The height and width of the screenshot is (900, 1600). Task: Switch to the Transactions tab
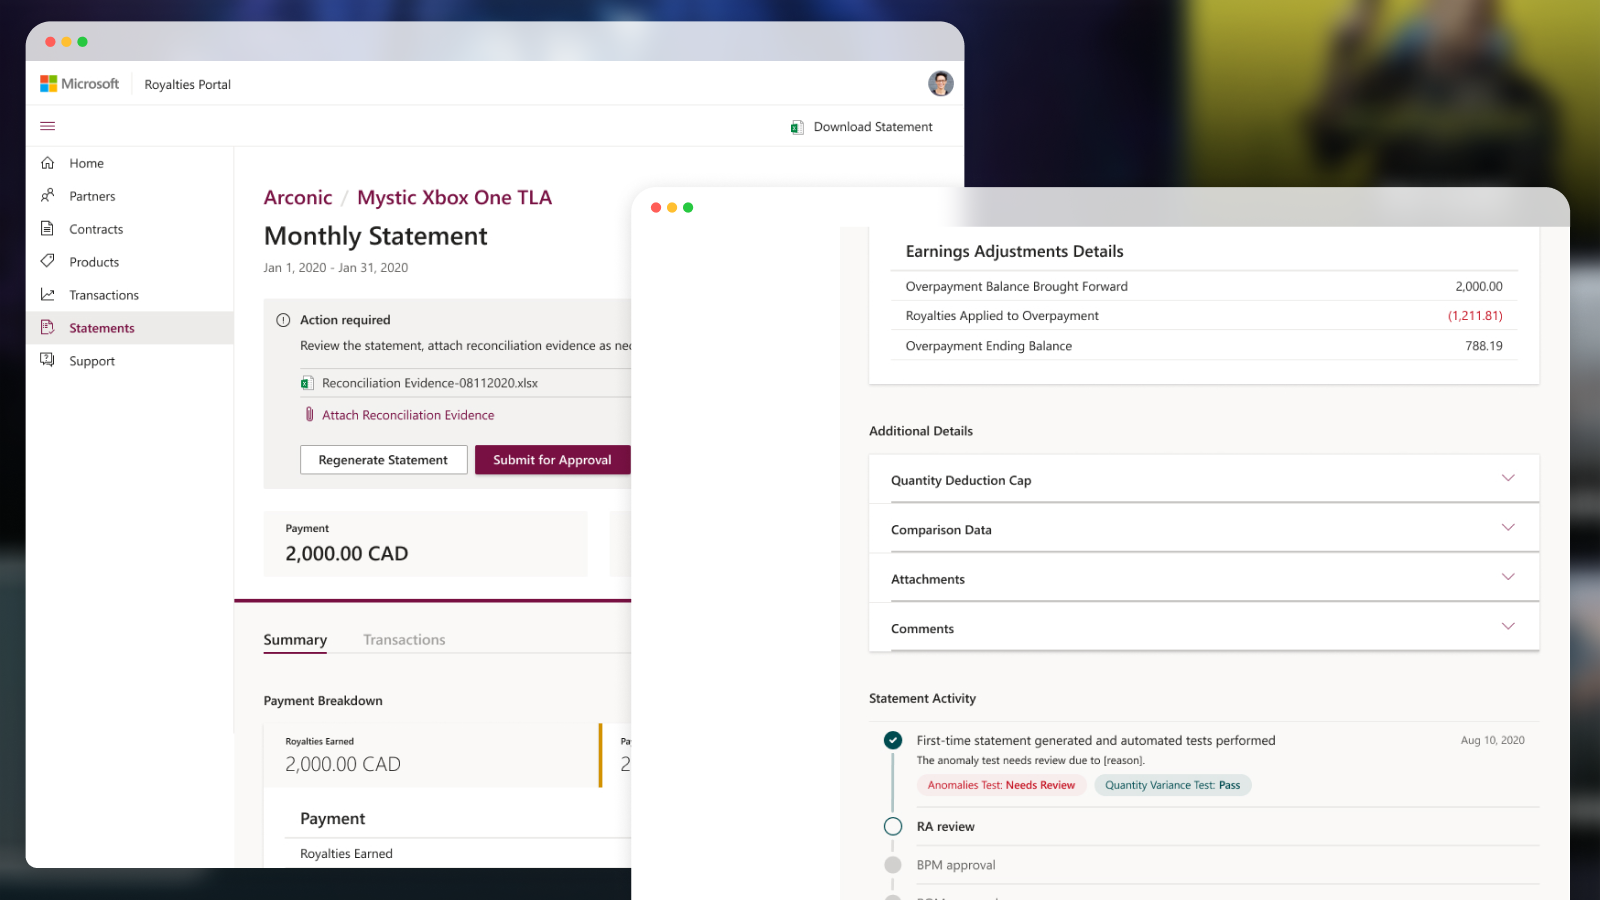pyautogui.click(x=404, y=640)
